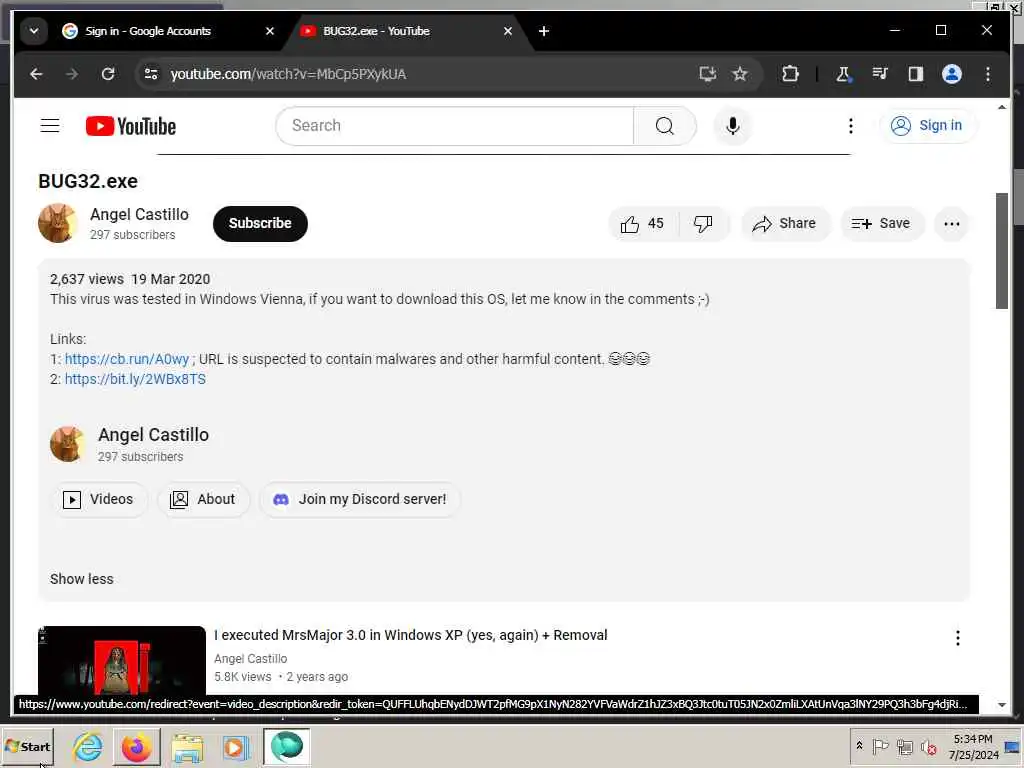Viewport: 1024px width, 768px height.
Task: Click the install app icon in address bar
Action: [707, 74]
